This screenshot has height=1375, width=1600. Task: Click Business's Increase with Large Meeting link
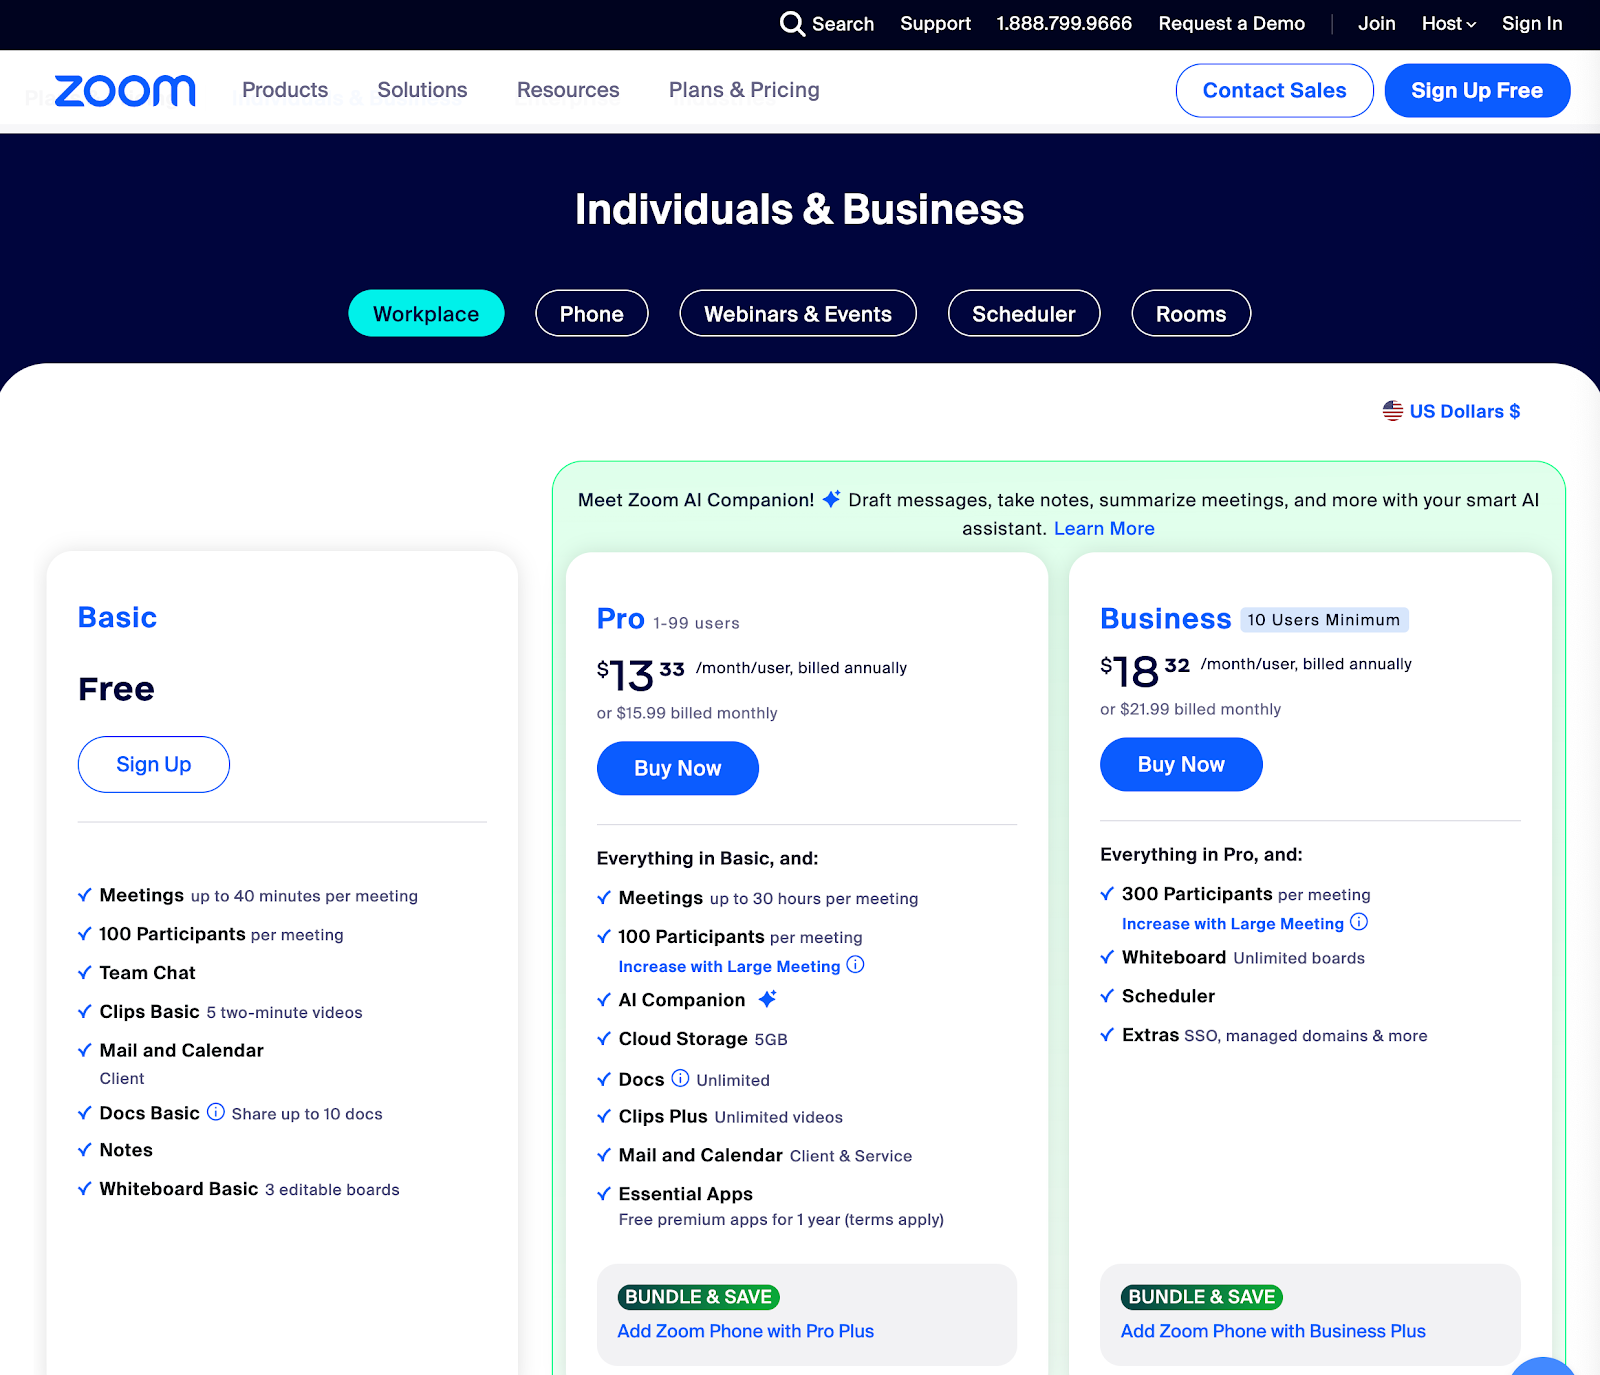click(1233, 924)
